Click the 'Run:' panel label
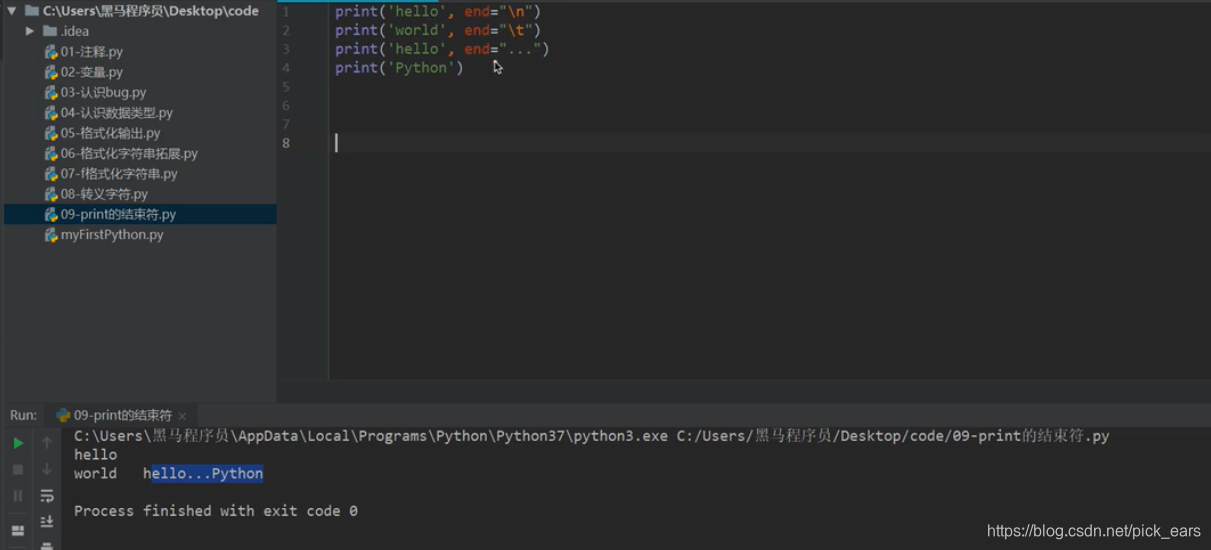This screenshot has width=1211, height=550. pyautogui.click(x=23, y=415)
